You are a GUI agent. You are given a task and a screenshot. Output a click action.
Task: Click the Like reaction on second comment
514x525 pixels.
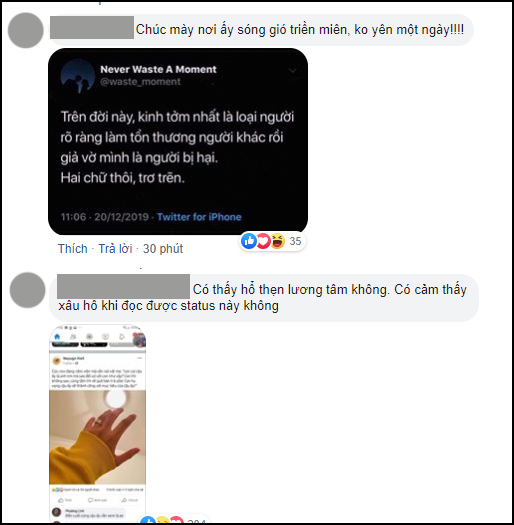(x=148, y=521)
